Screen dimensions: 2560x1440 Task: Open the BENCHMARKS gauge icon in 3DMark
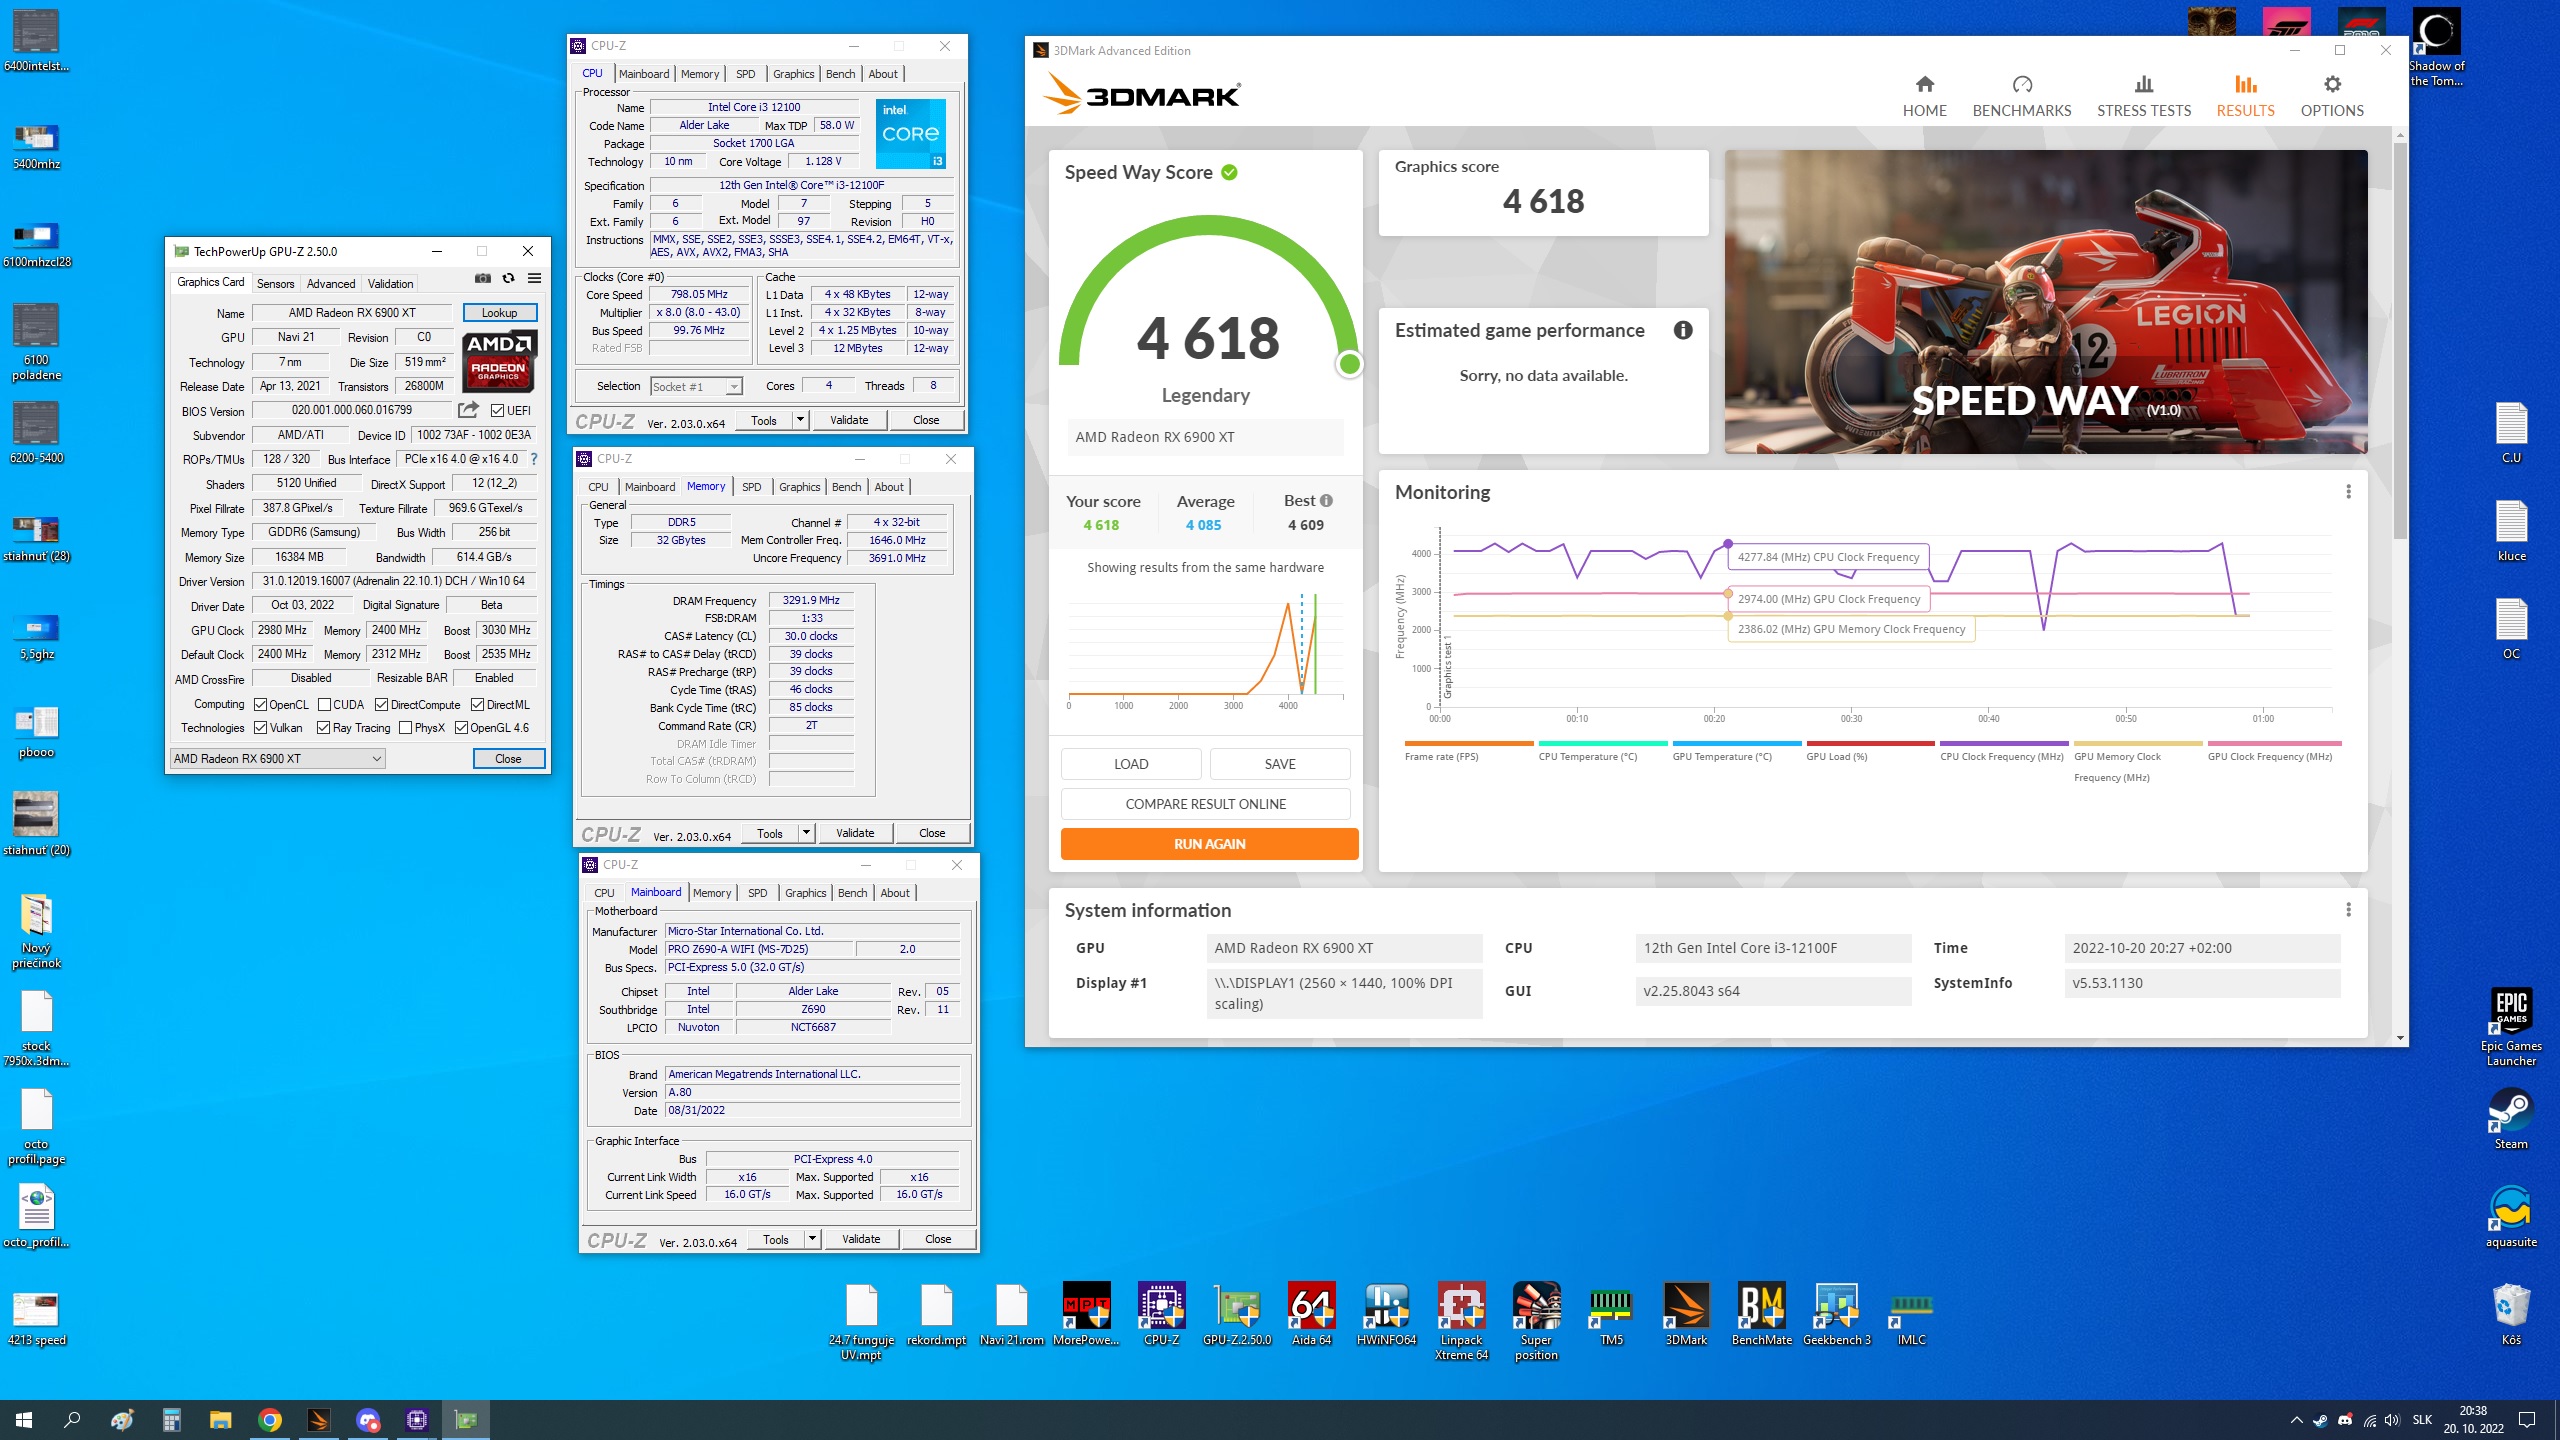pos(2021,85)
